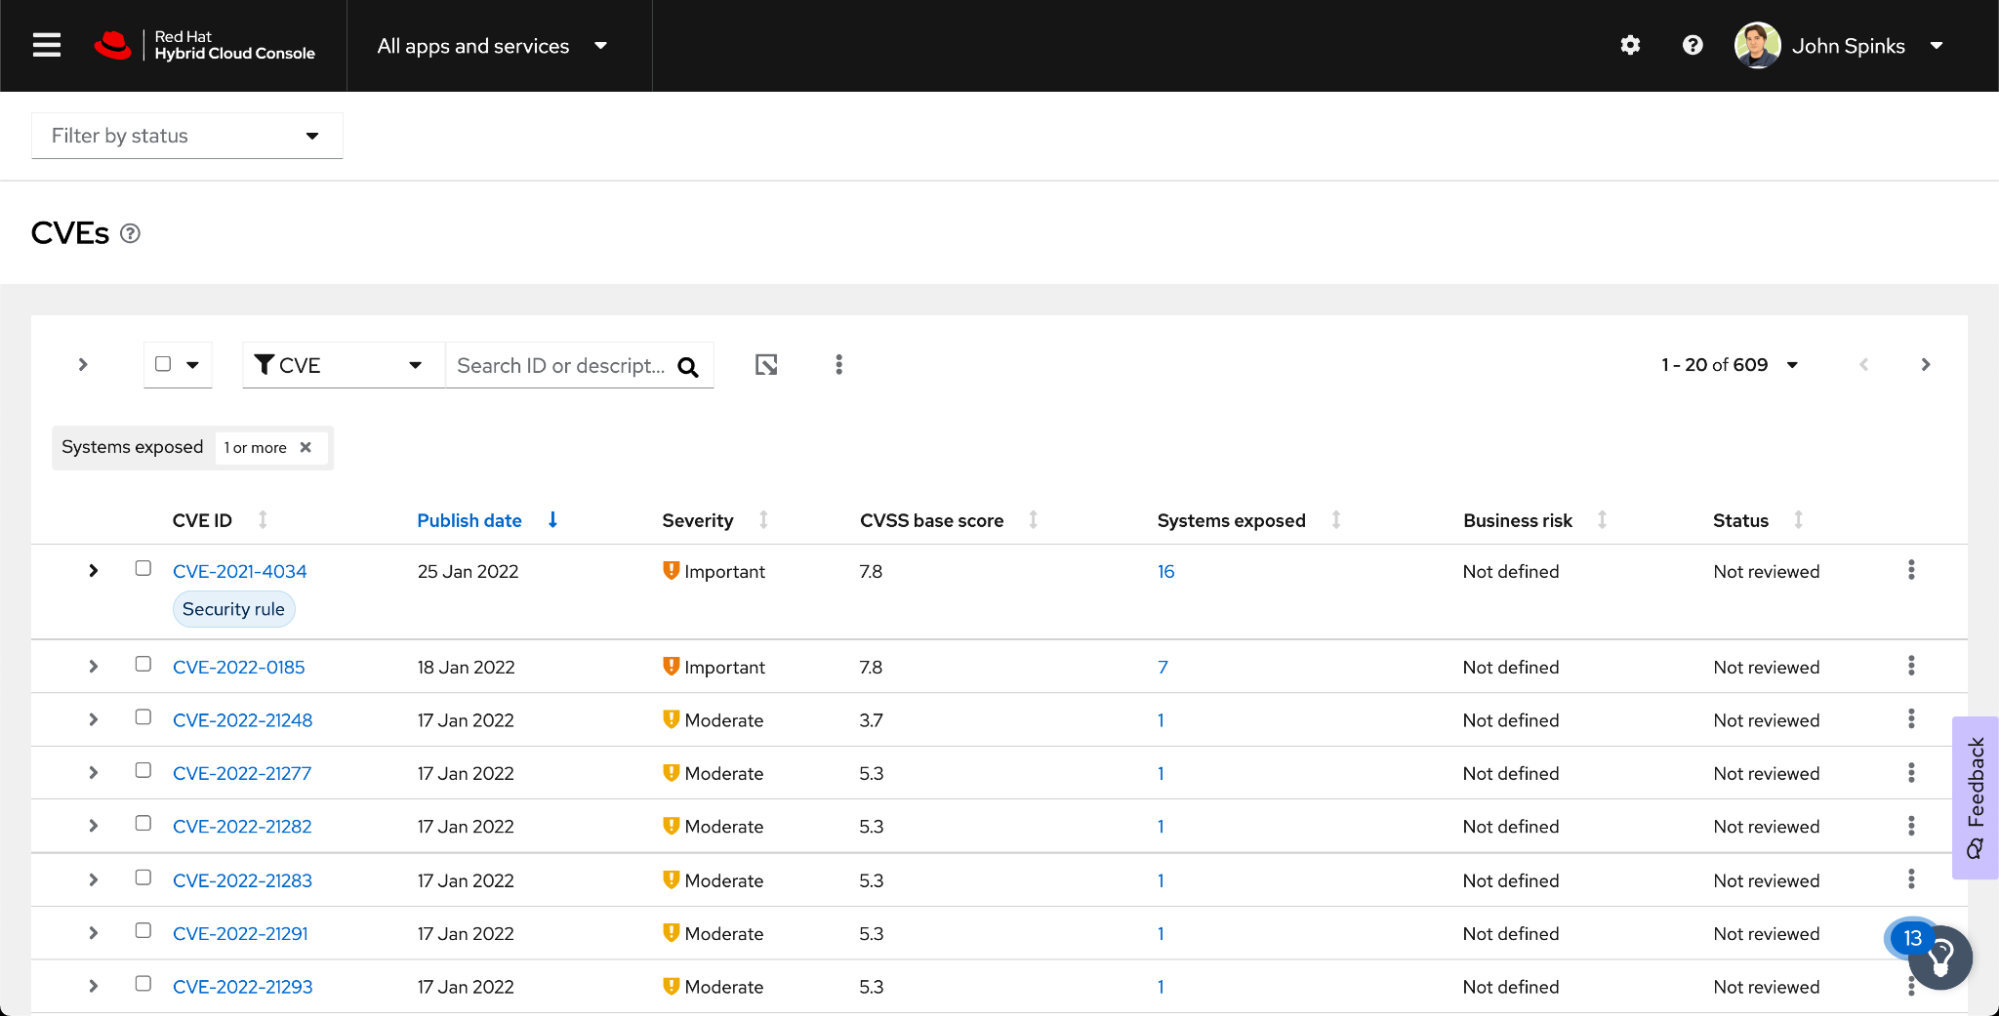
Task: Open kebab menu for CVE-2021-4034 row
Action: coord(1910,570)
